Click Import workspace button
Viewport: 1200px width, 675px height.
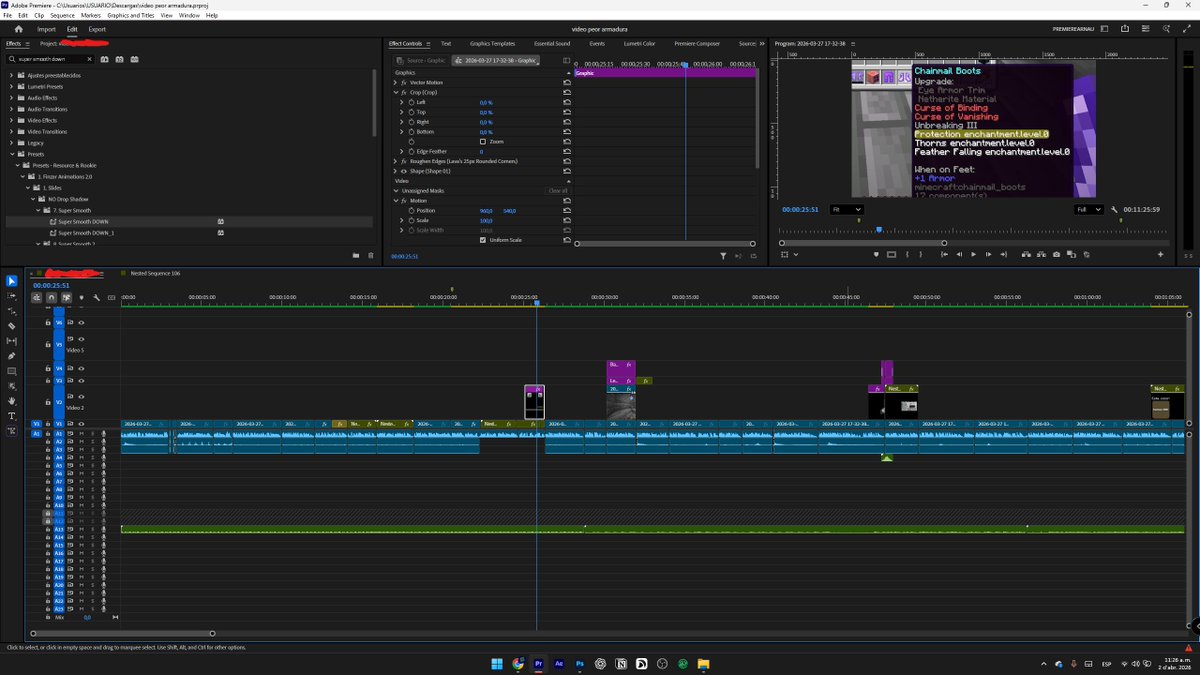[46, 29]
